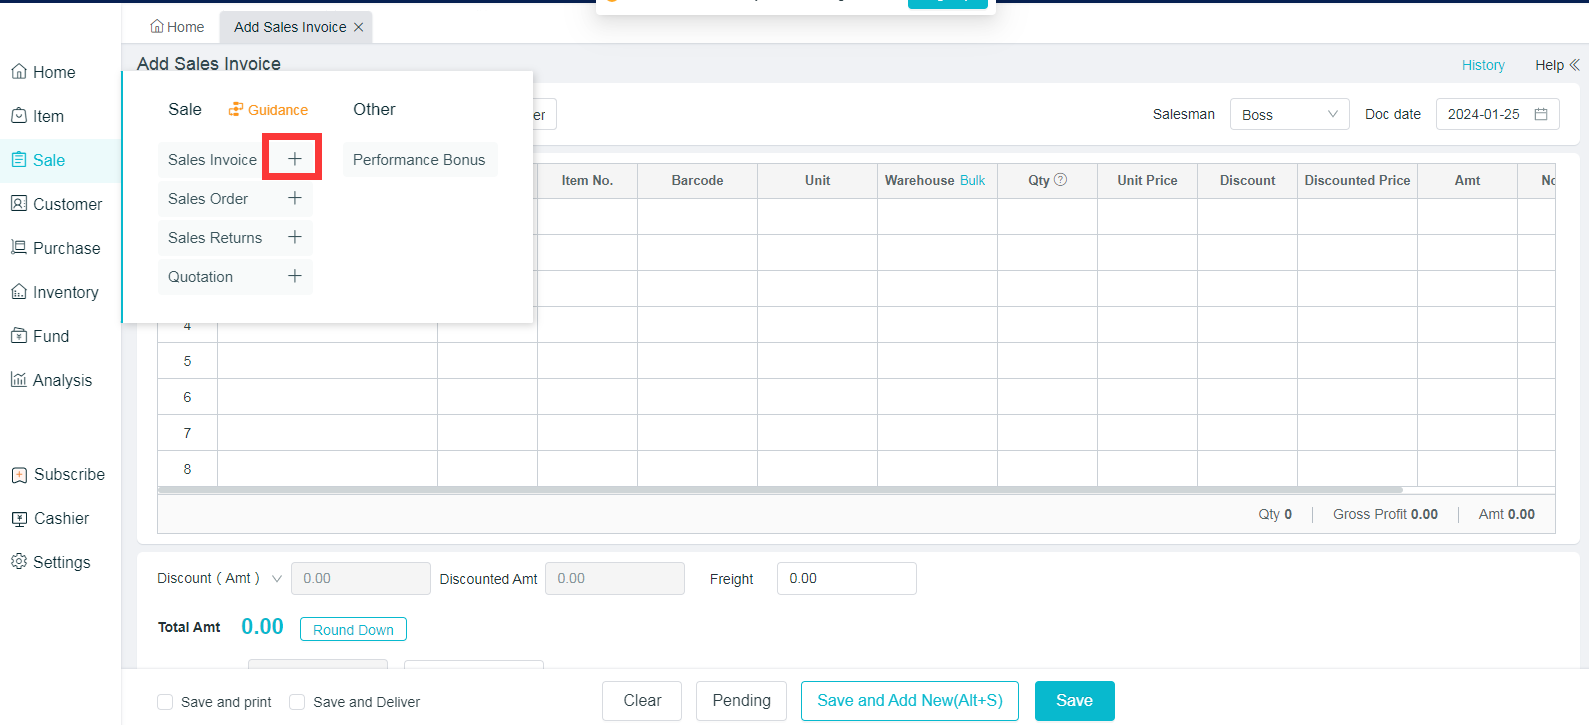Click the Freight input field
The width and height of the screenshot is (1589, 725).
(x=846, y=578)
